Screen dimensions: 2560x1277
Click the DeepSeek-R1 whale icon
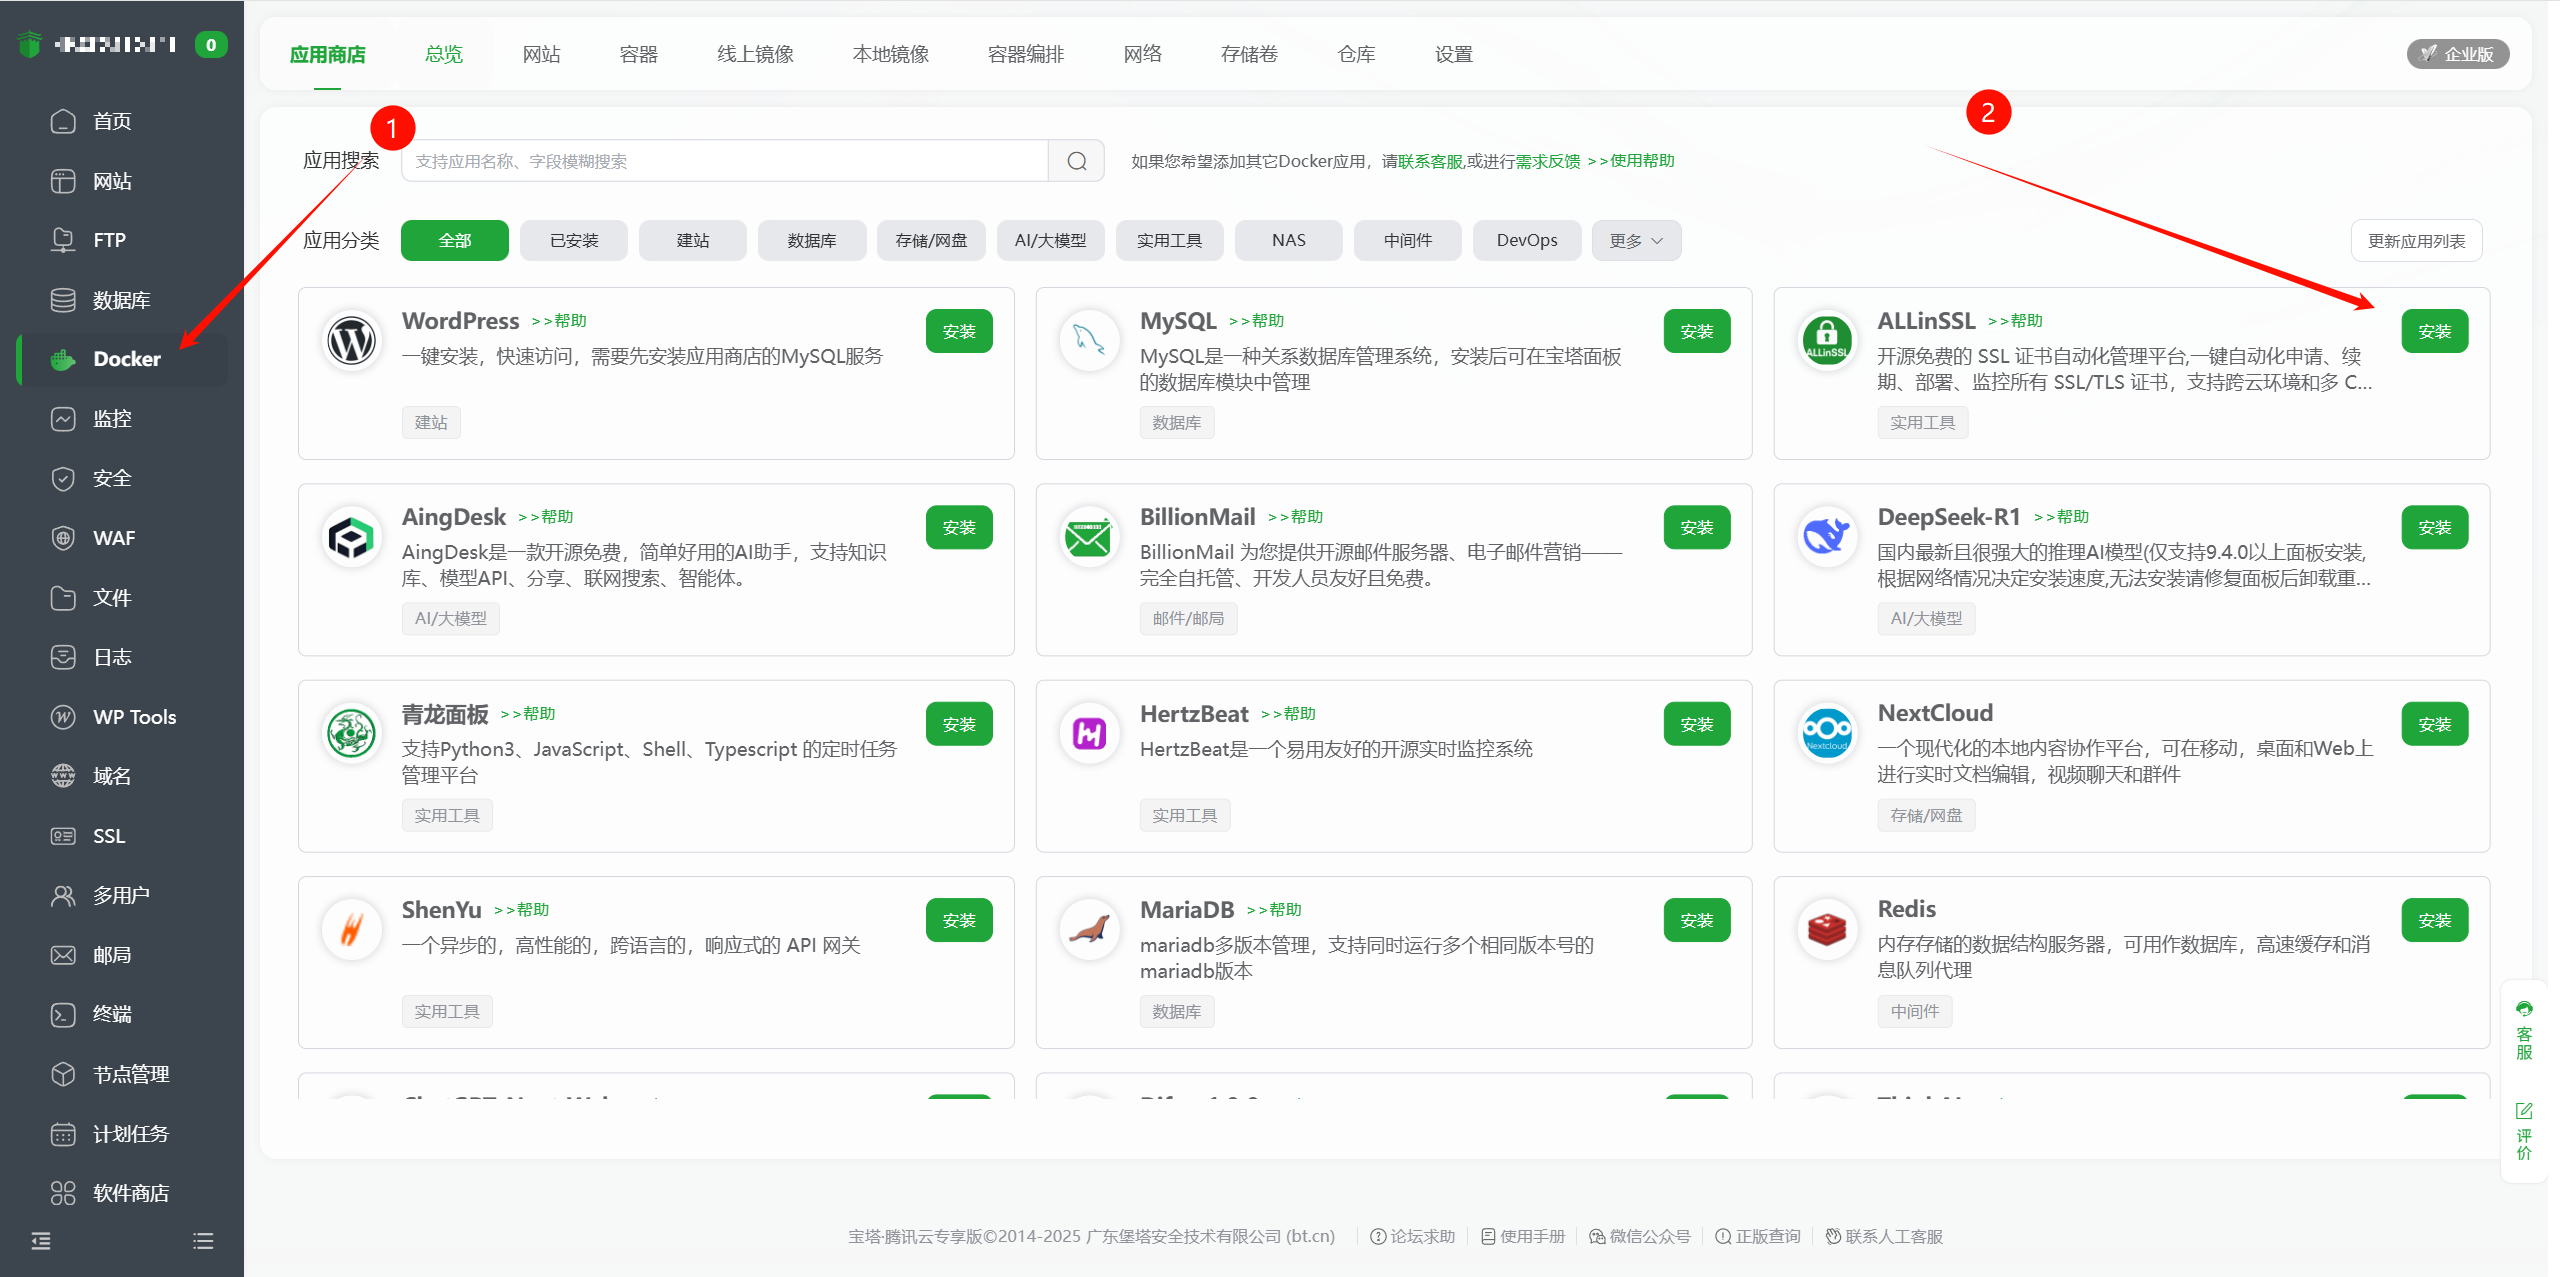1826,536
